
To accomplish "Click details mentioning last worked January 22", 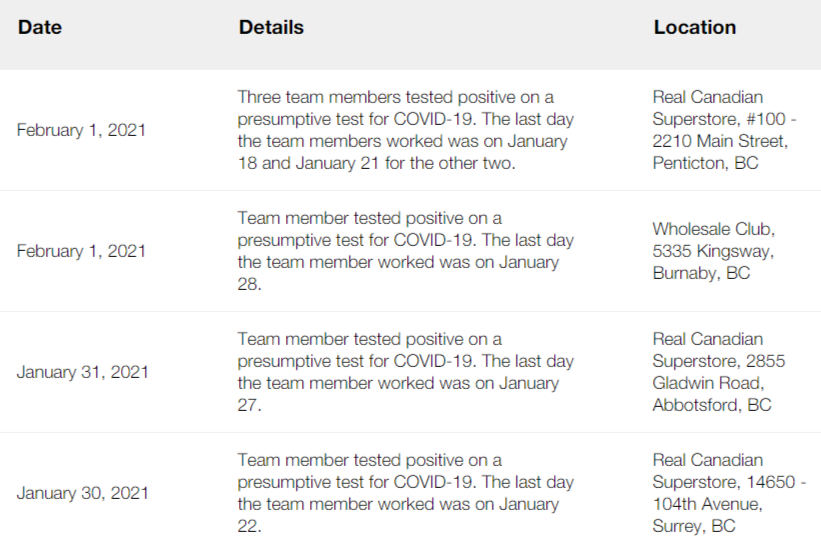I will (406, 493).
